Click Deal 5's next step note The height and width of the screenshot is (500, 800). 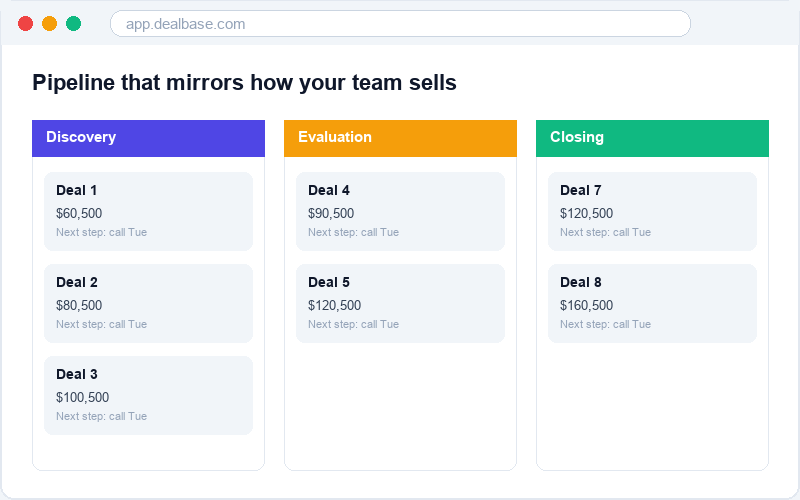point(354,324)
